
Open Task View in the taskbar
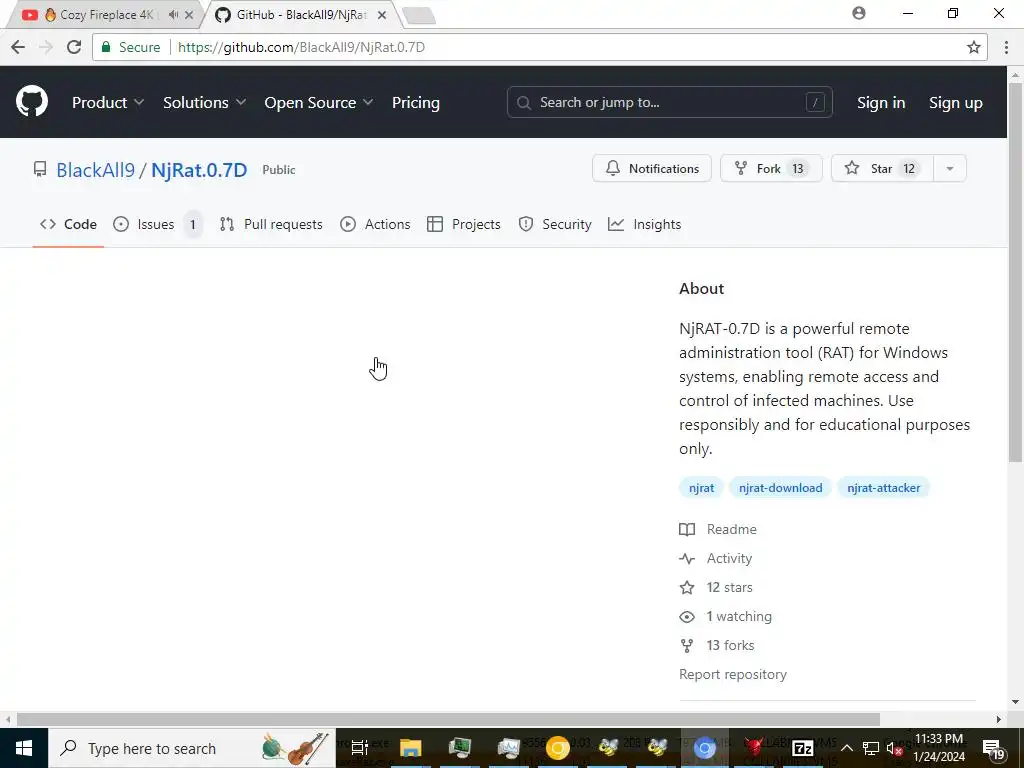[360, 748]
